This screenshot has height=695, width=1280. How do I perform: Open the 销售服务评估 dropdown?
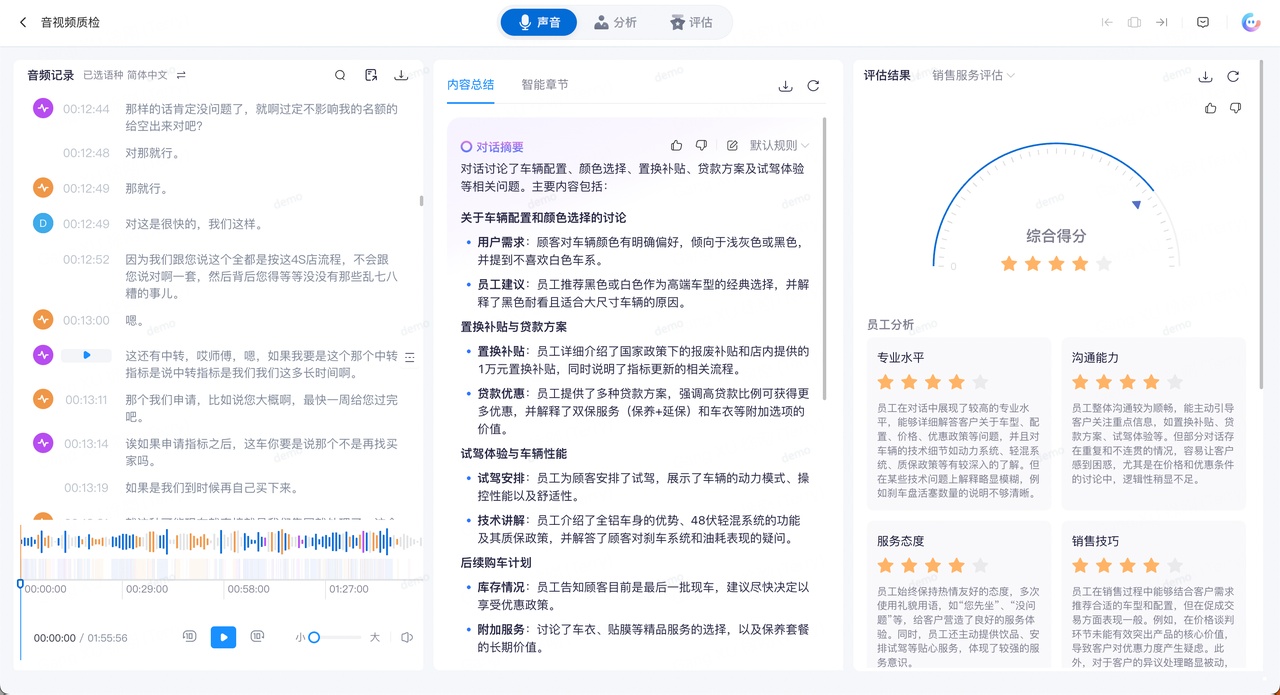(x=973, y=75)
